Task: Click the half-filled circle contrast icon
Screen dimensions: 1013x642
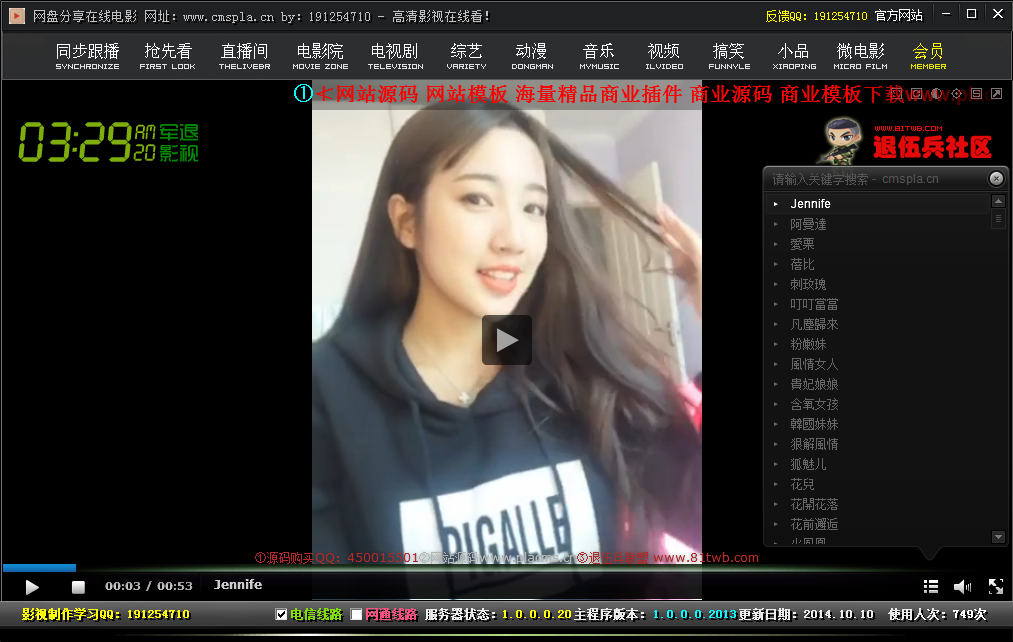Action: pos(936,94)
